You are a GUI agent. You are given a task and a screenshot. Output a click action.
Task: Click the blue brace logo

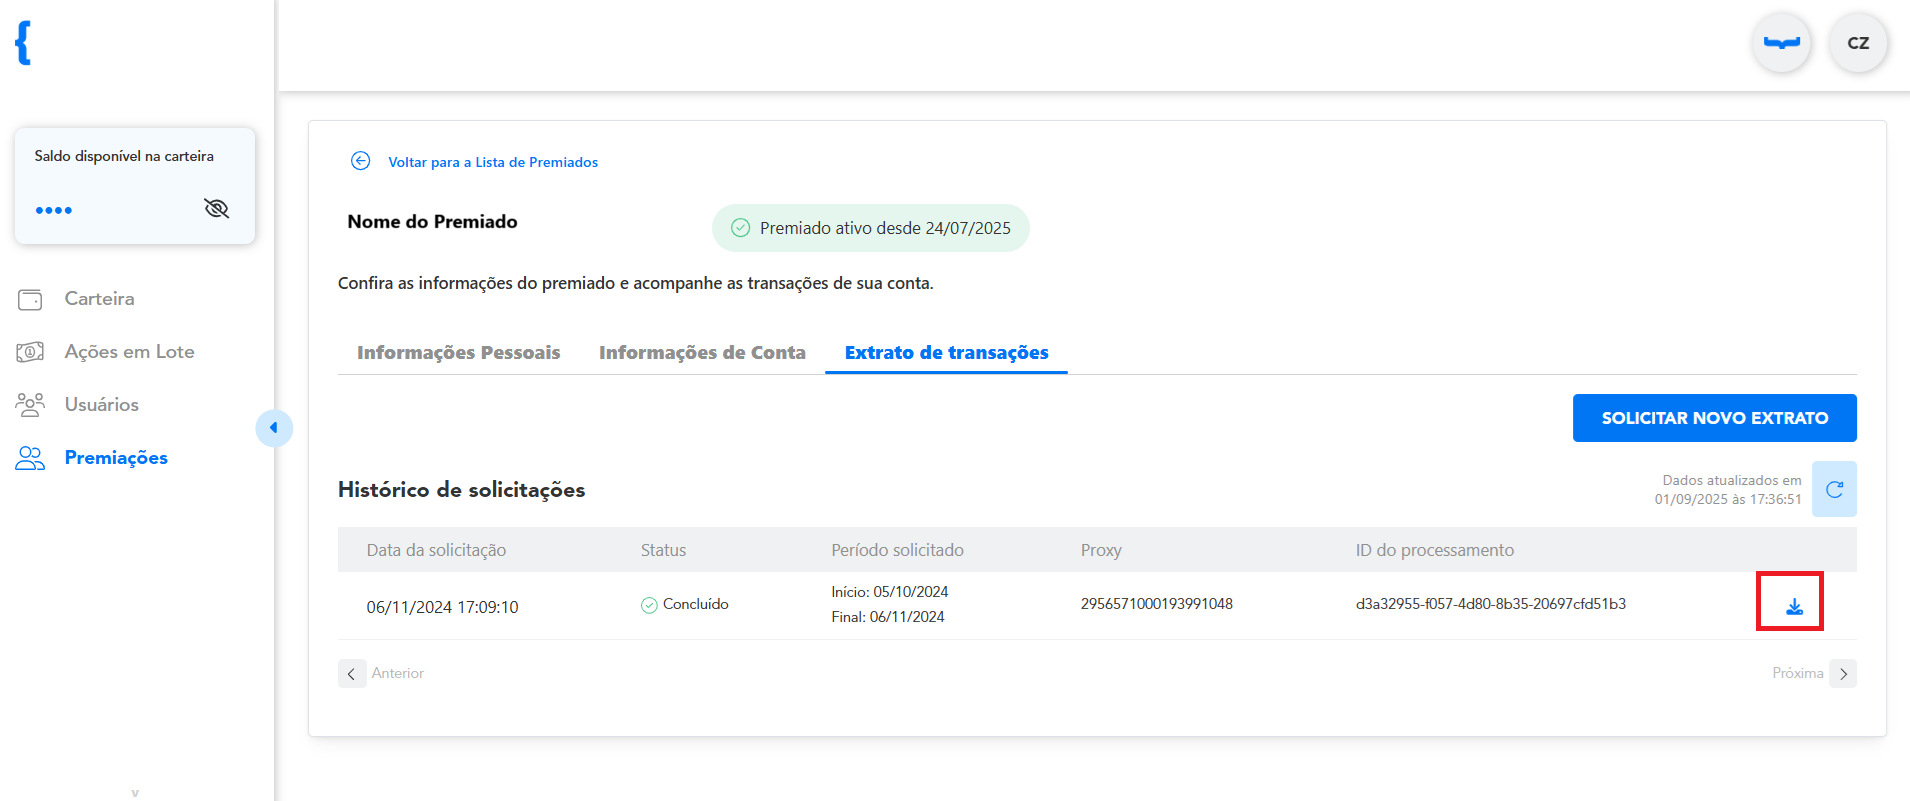(x=24, y=43)
